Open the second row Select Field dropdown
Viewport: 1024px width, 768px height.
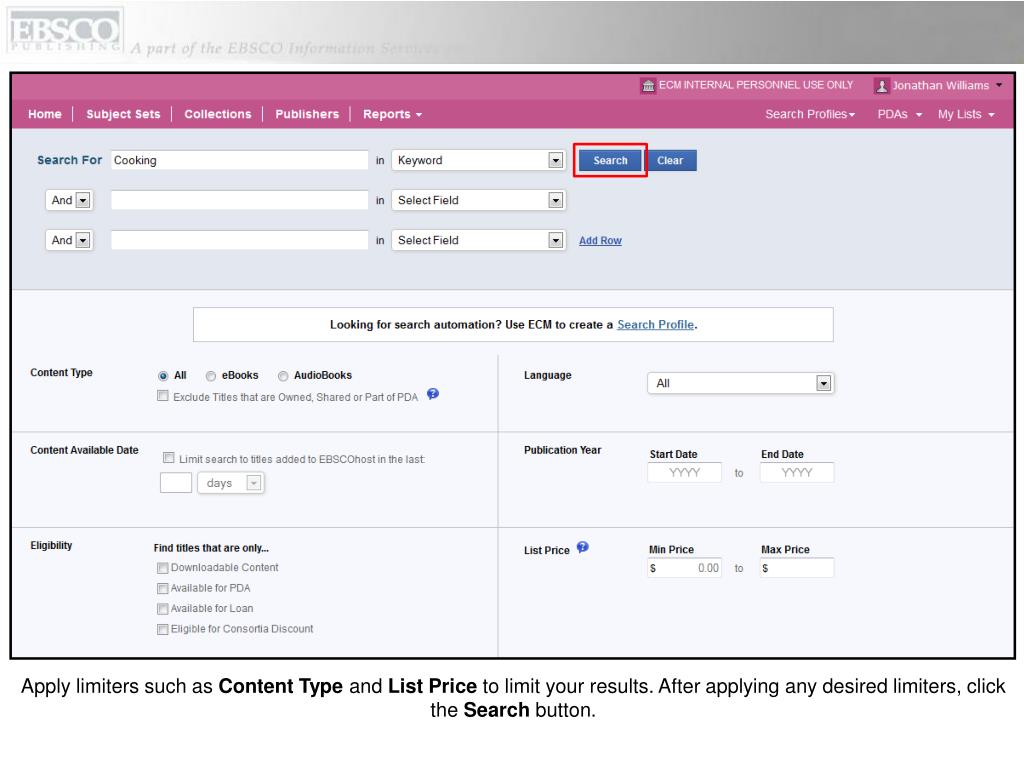[x=478, y=200]
